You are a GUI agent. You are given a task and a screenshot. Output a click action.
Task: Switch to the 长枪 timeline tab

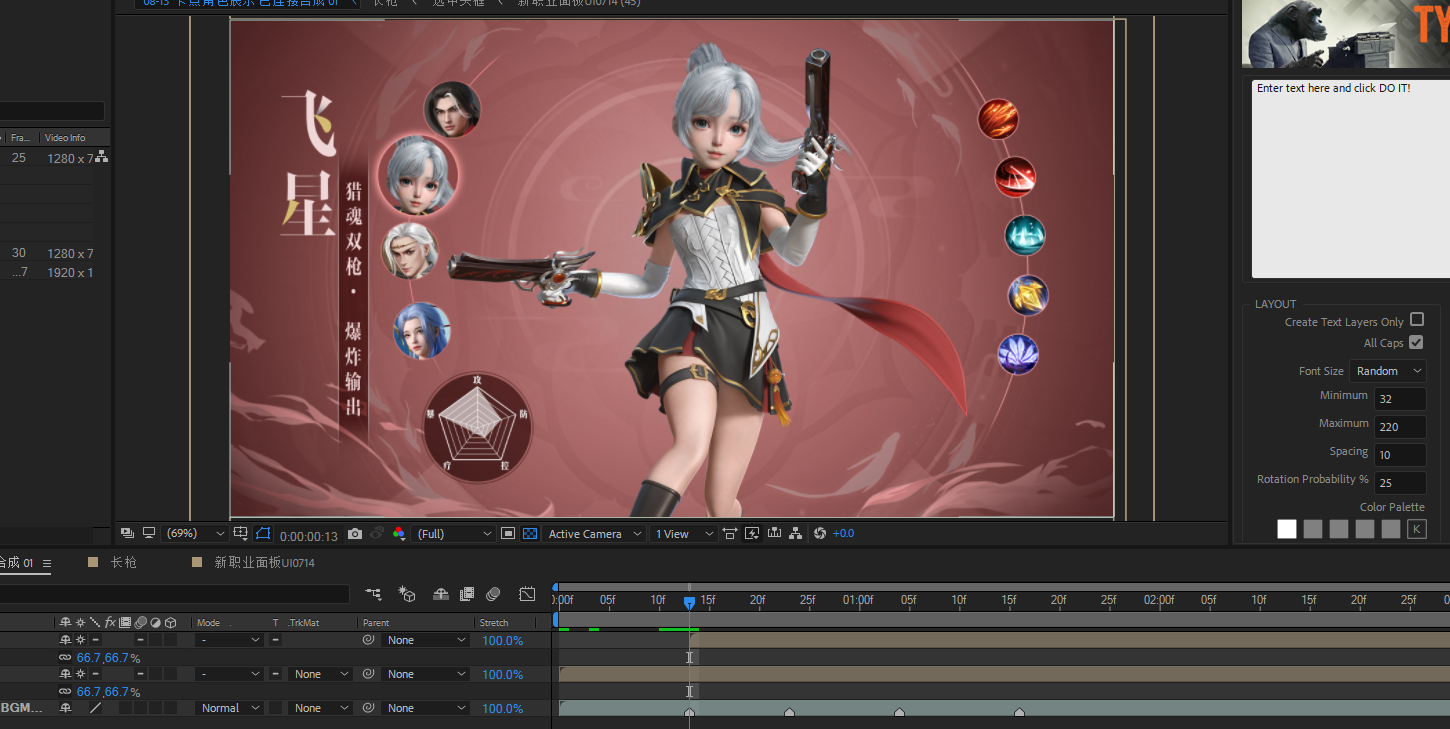124,563
